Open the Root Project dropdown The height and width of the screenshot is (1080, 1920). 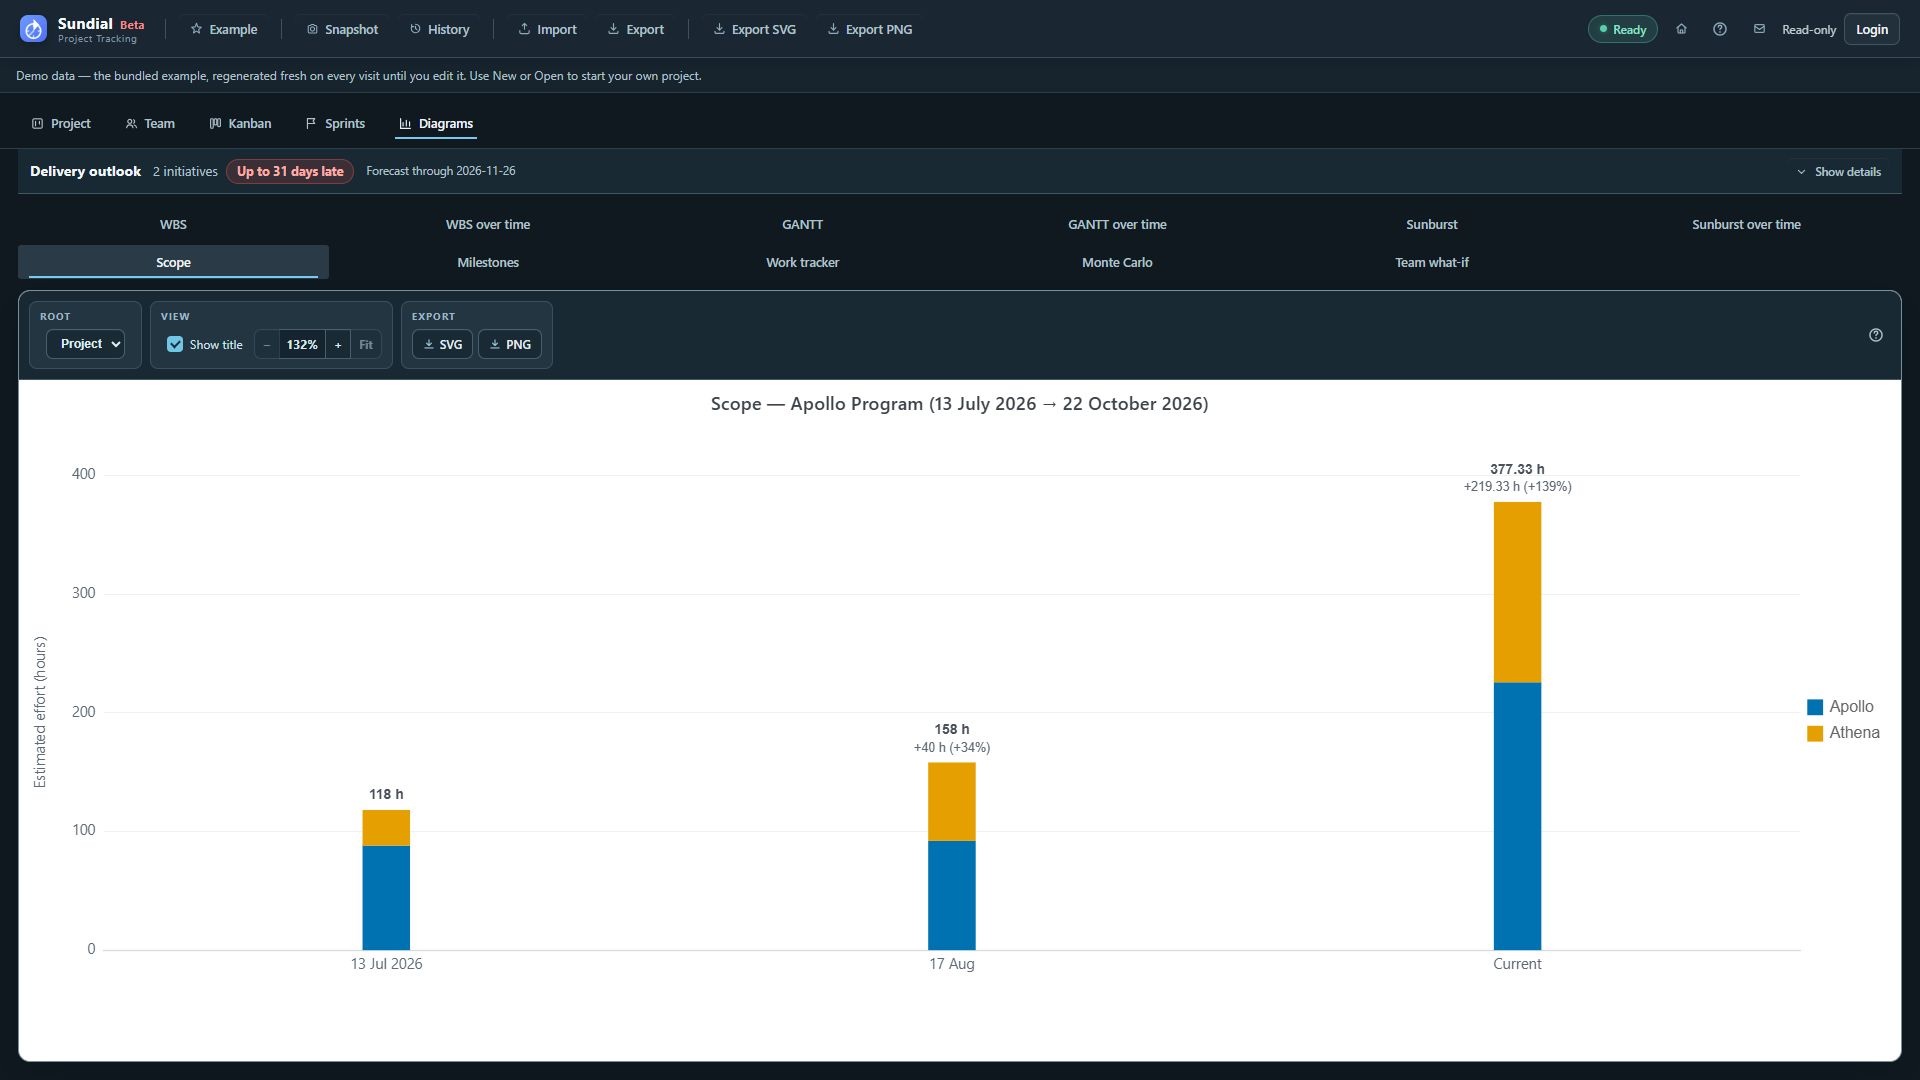coord(85,344)
